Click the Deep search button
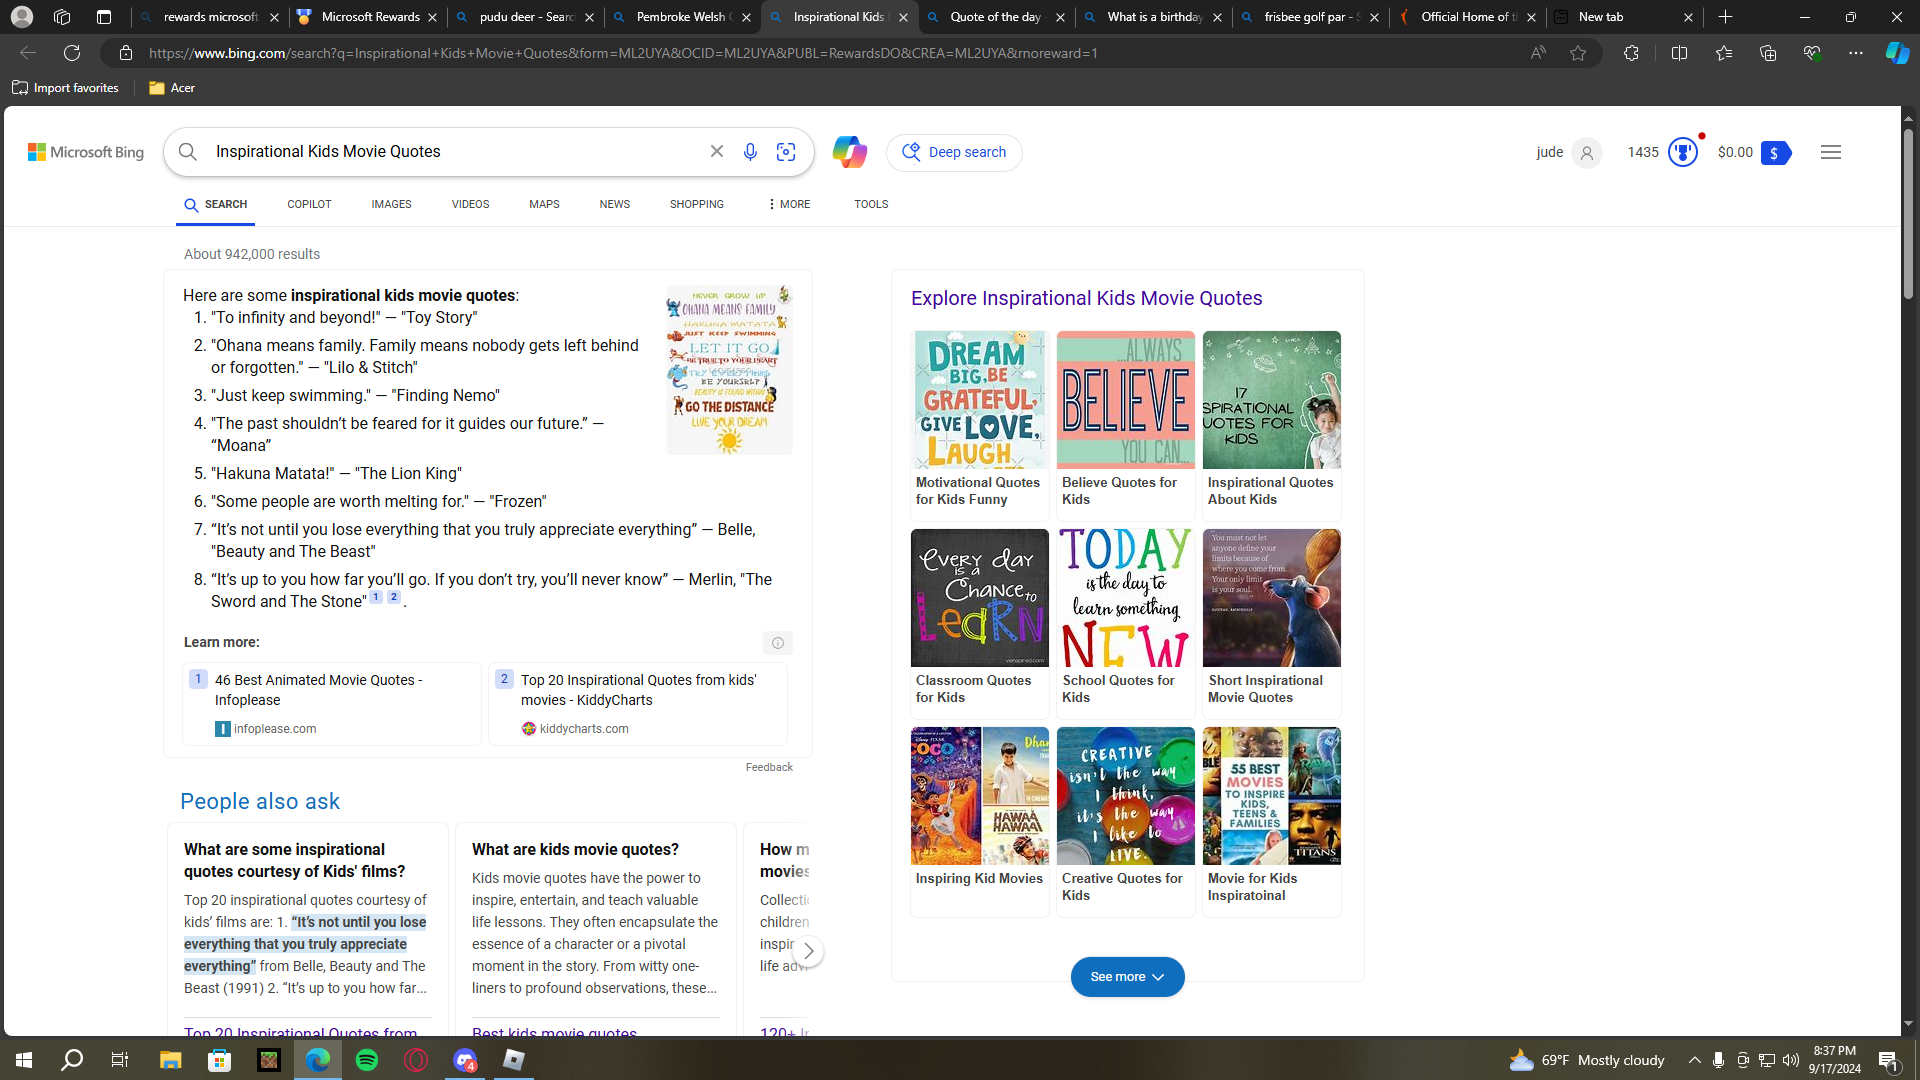This screenshot has height=1080, width=1920. 954,152
